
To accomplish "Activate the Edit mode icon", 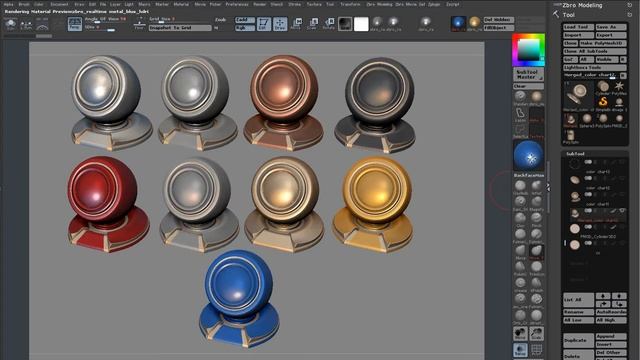I will coord(264,23).
